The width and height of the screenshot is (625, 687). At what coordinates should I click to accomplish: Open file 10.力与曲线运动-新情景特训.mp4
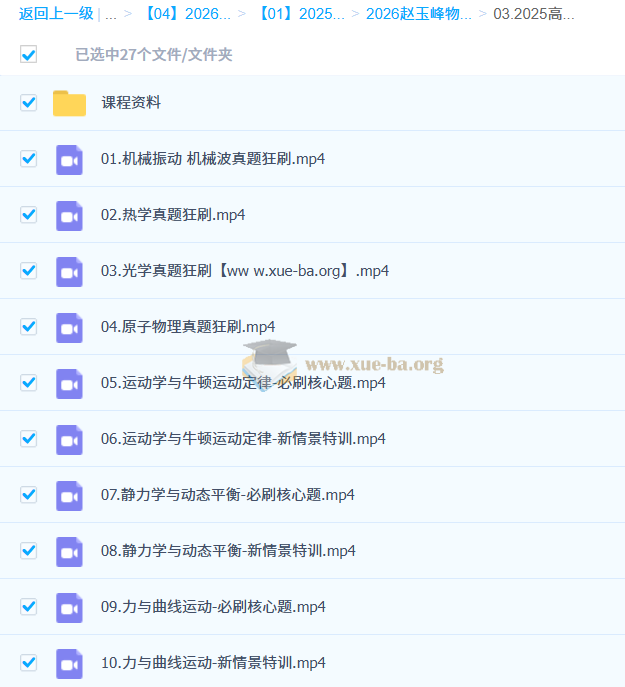pos(213,662)
